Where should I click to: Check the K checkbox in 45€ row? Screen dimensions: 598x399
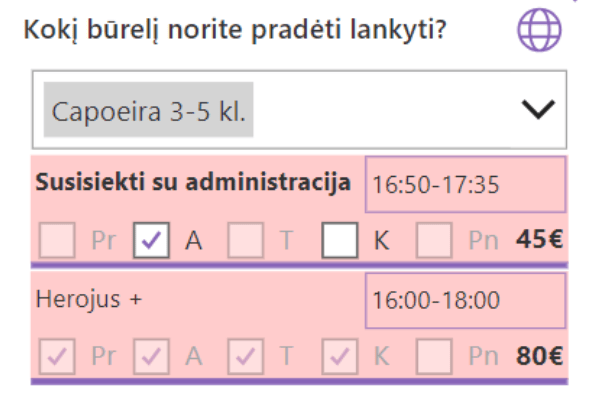tap(340, 240)
